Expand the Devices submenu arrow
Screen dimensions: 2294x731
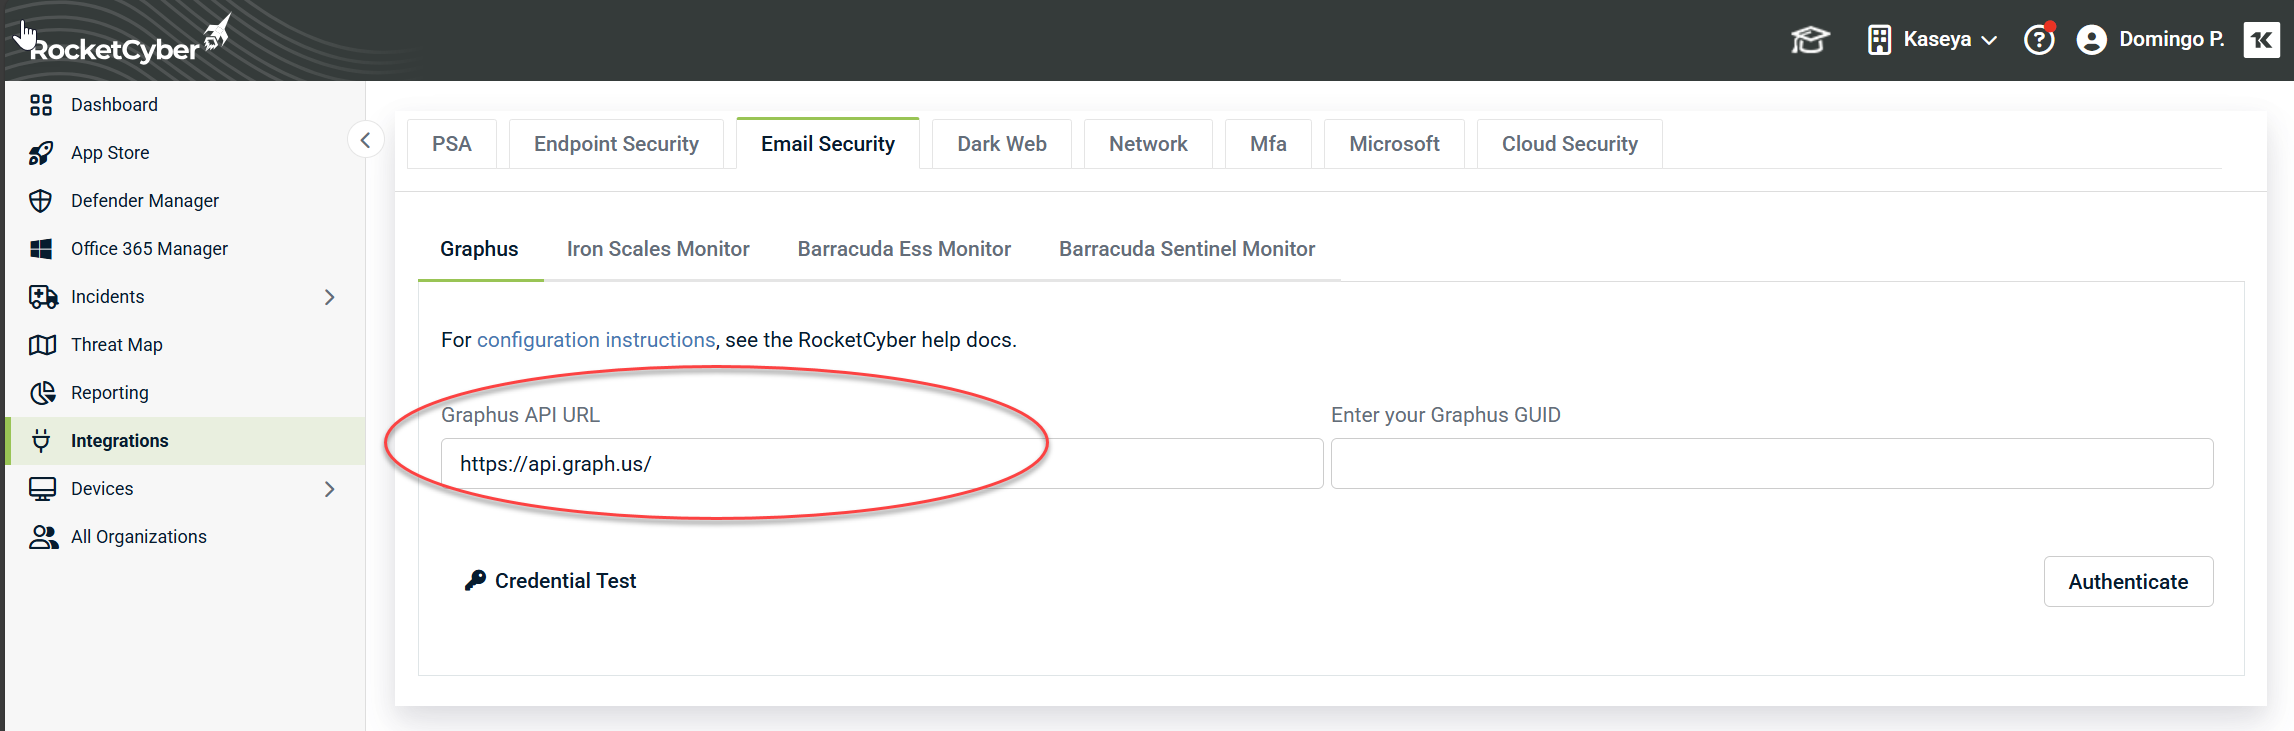coord(330,489)
